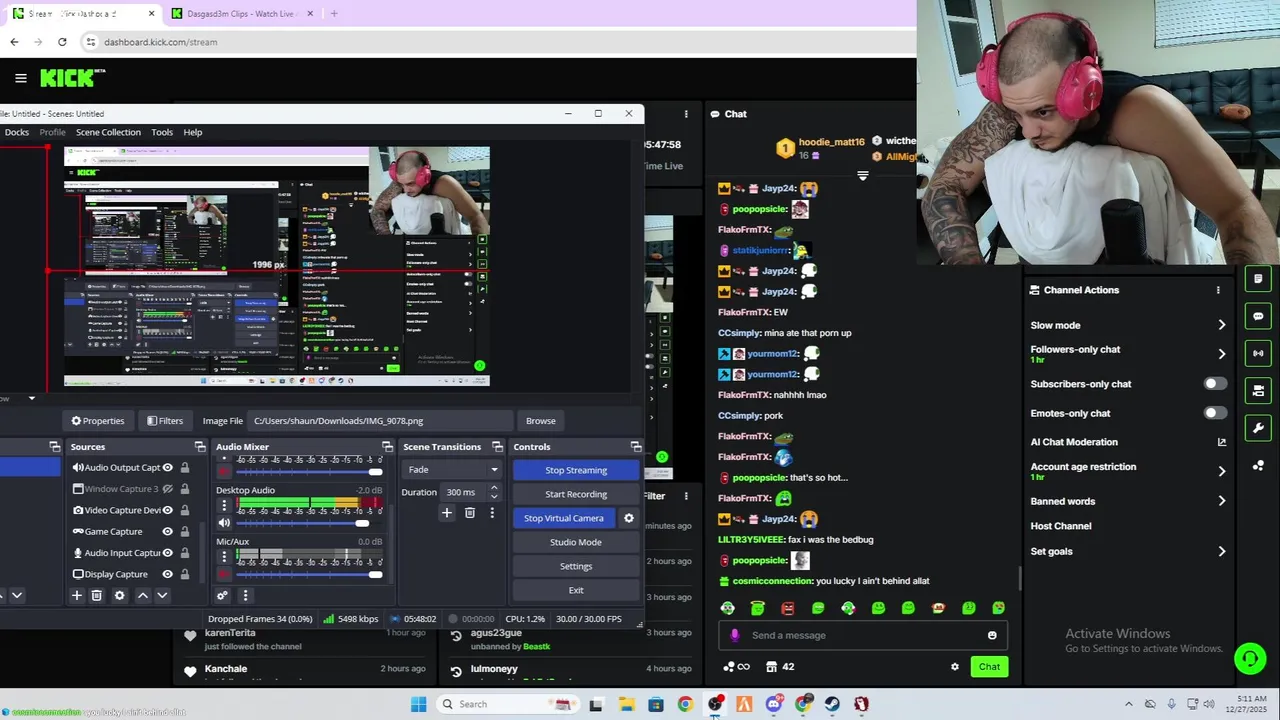Viewport: 1280px width, 720px height.
Task: Reload the dashboard page in browser
Action: click(x=62, y=42)
